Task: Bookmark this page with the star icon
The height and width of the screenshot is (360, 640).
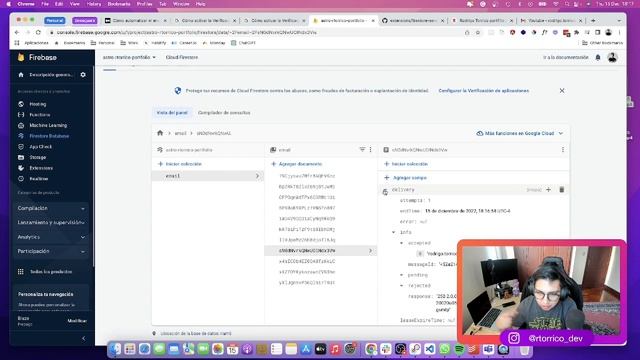Action: tap(478, 32)
